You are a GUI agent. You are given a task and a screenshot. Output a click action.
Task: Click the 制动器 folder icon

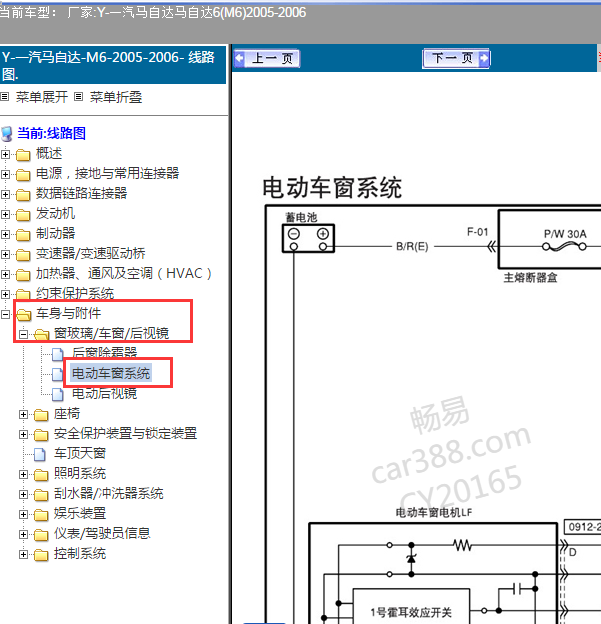click(x=23, y=234)
